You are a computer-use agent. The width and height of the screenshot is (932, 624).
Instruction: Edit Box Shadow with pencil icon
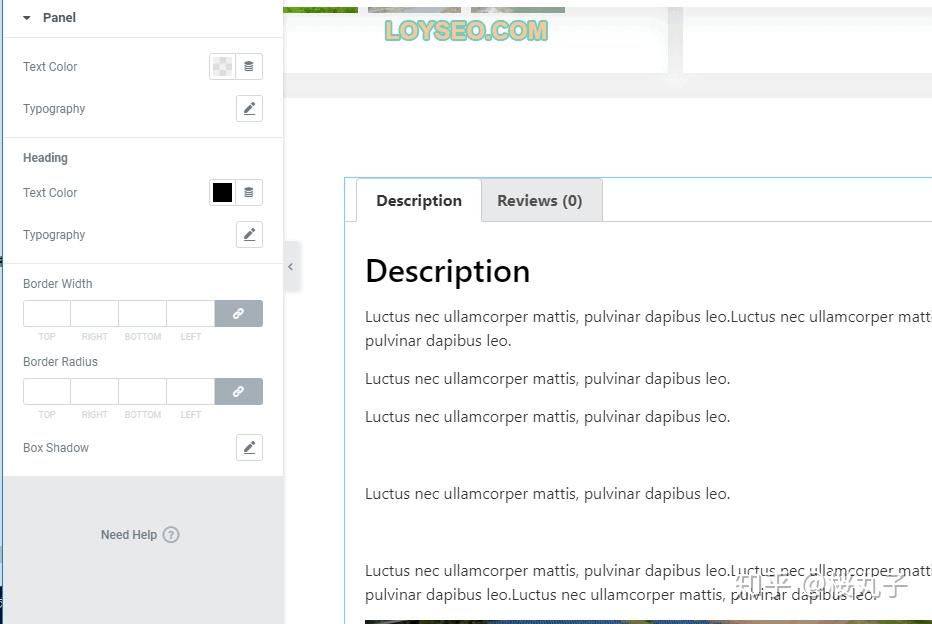tap(249, 447)
